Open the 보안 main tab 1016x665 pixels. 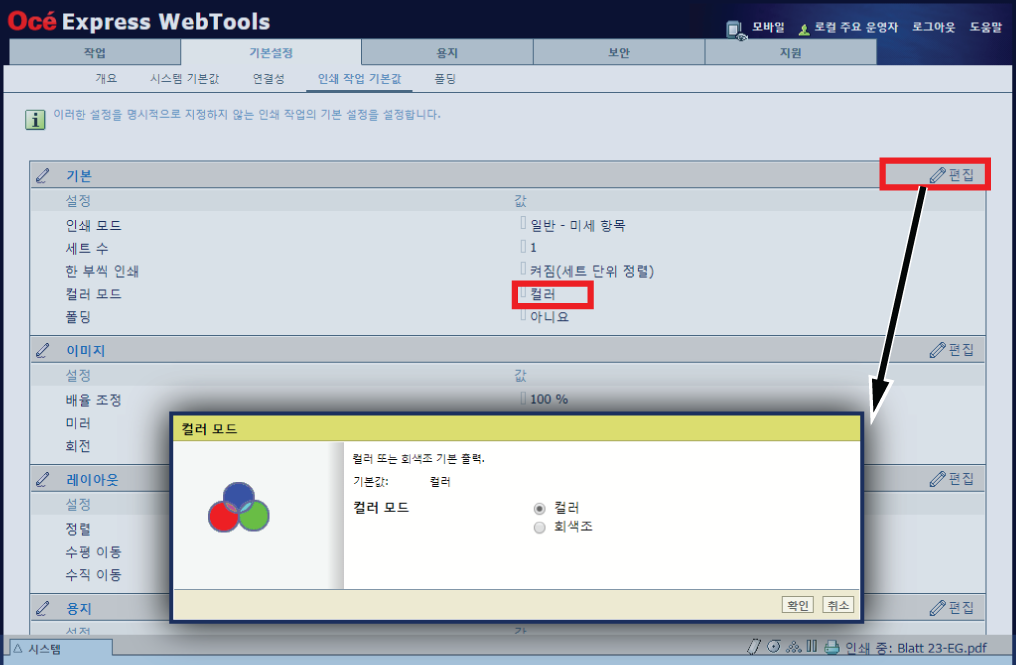click(619, 52)
